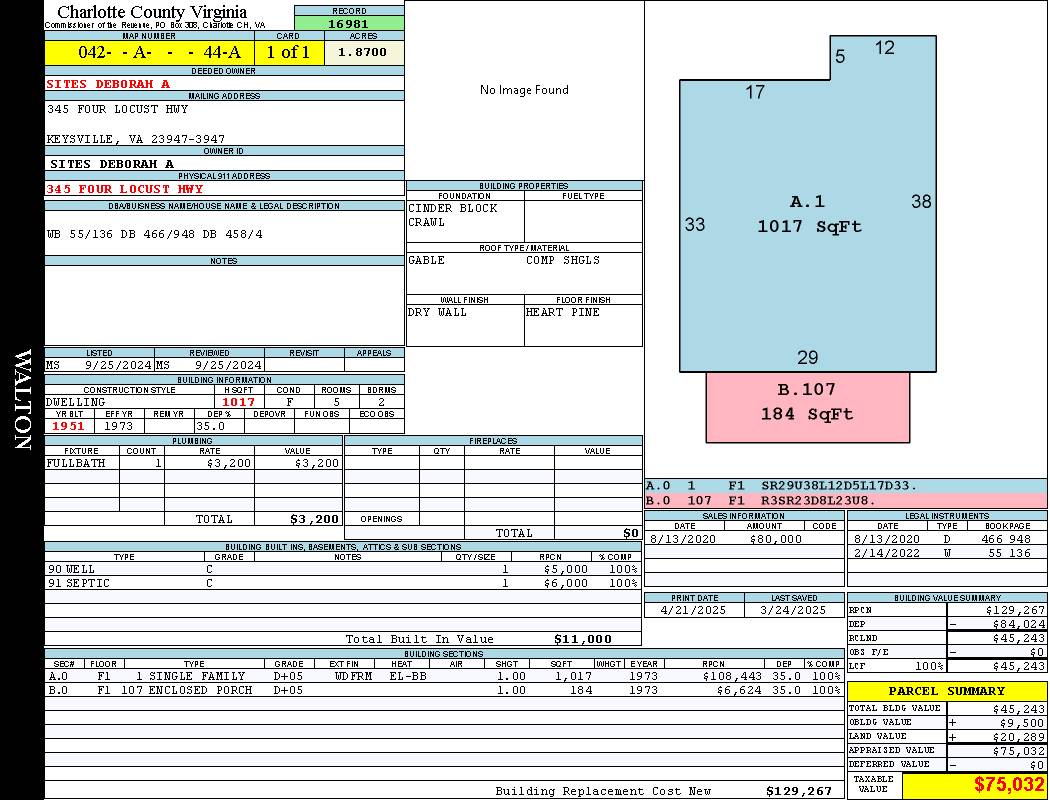Select the yellow Parcel Summary header
Image resolution: width=1050 pixels, height=800 pixels.
[x=946, y=691]
